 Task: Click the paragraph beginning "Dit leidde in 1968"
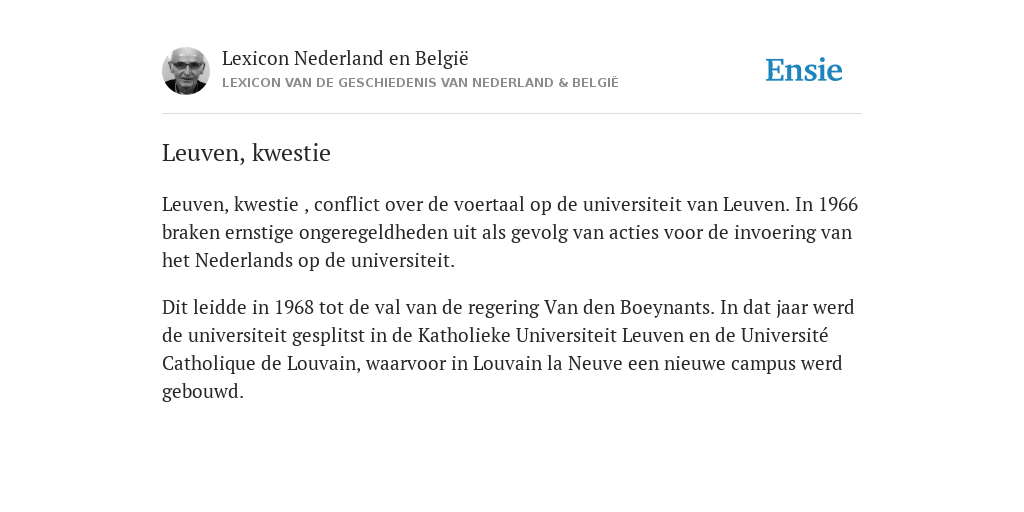508,349
